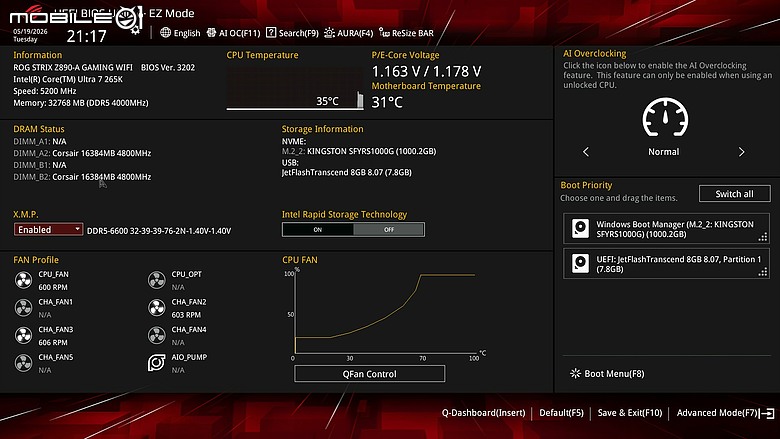Open the X.M.P. Enabled dropdown
Viewport: 780px width, 439px height.
(x=48, y=230)
